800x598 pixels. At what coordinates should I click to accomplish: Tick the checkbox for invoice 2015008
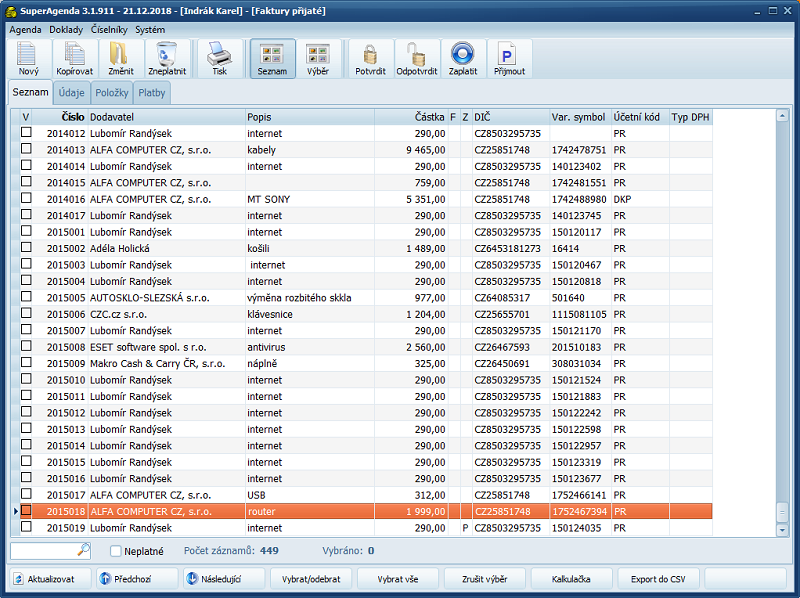coord(27,346)
